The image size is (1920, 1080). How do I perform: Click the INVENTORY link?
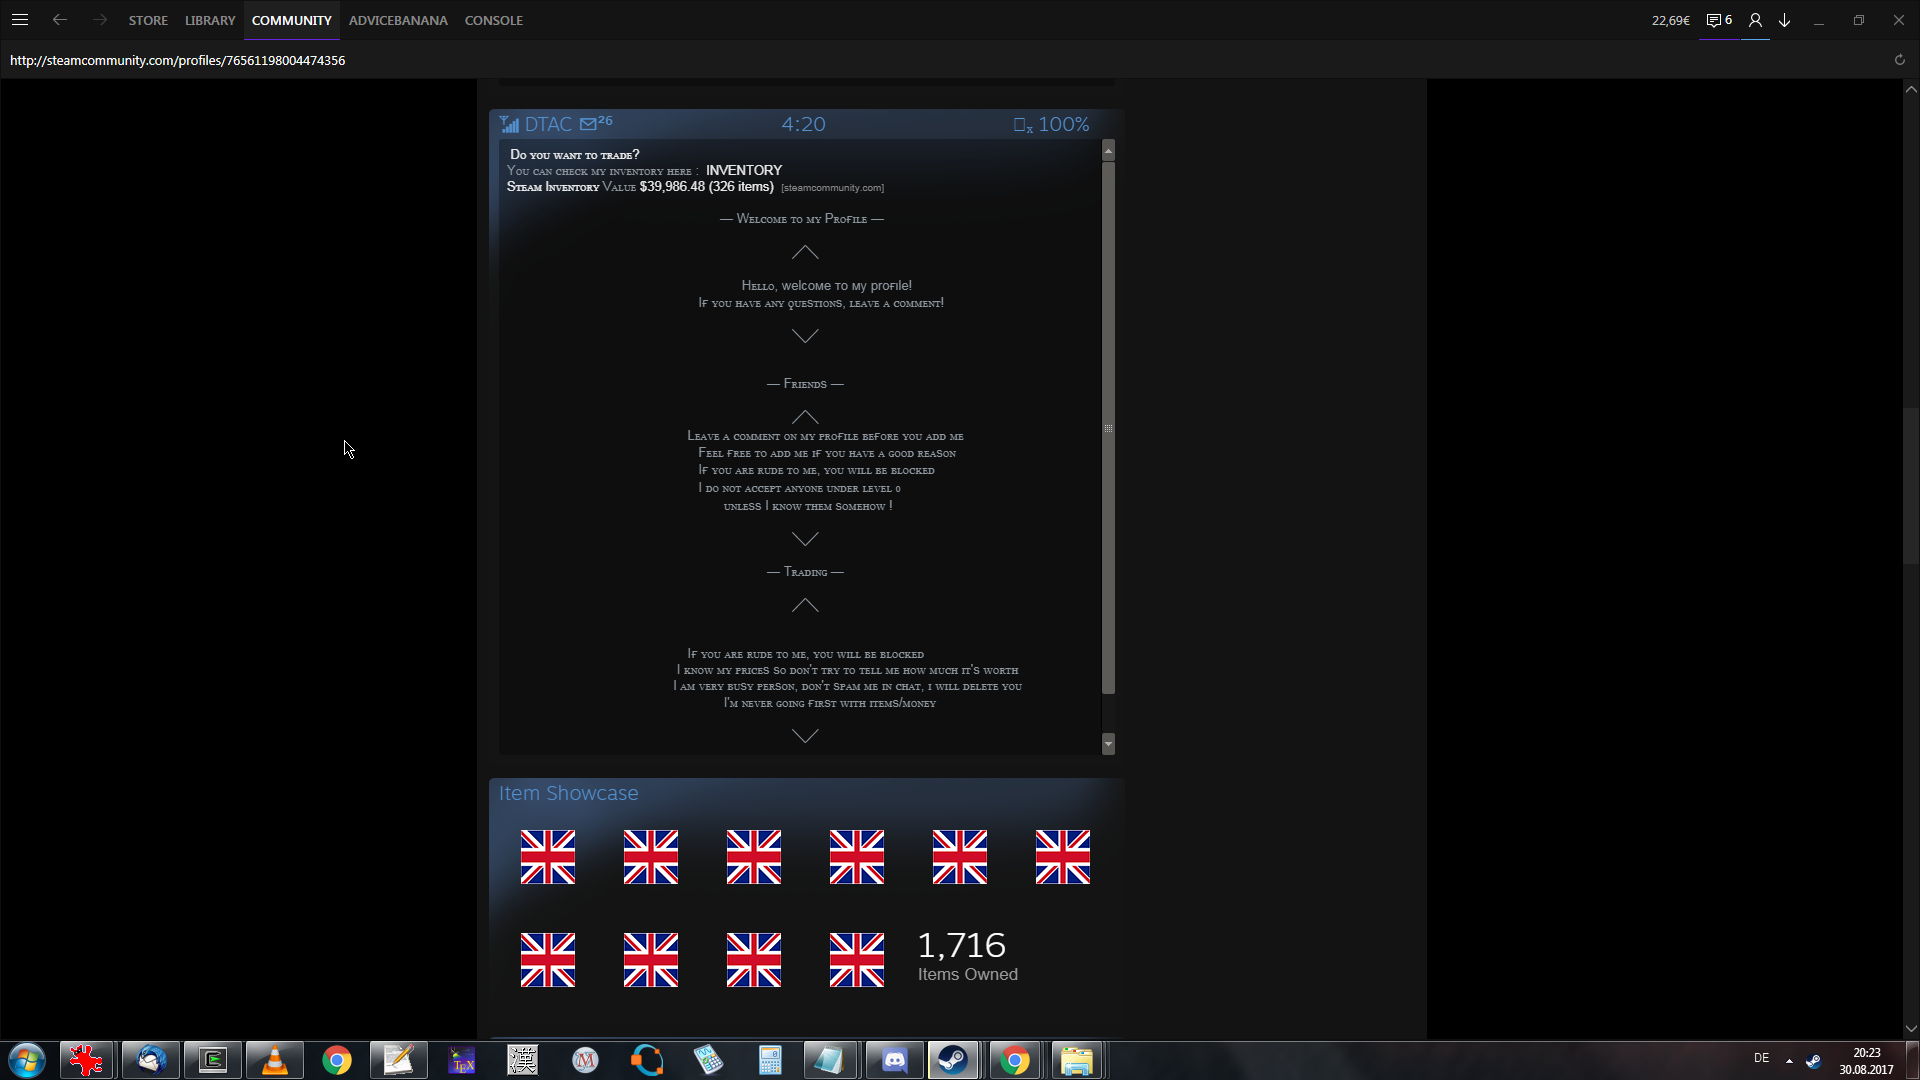pos(744,170)
